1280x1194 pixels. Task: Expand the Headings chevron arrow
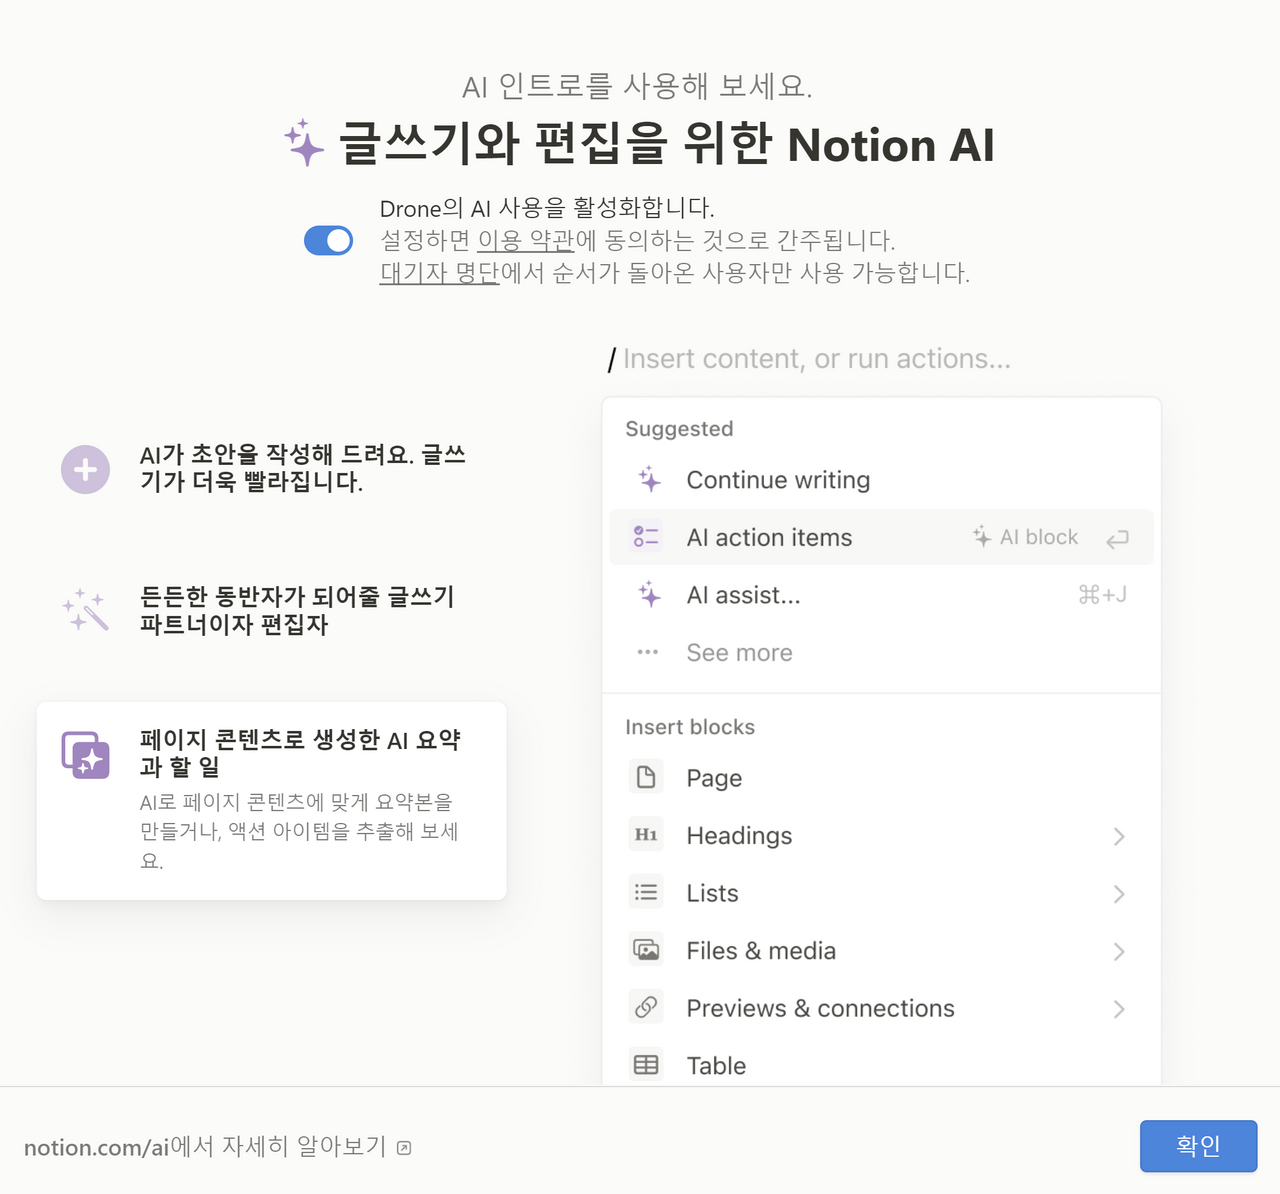tap(1119, 836)
